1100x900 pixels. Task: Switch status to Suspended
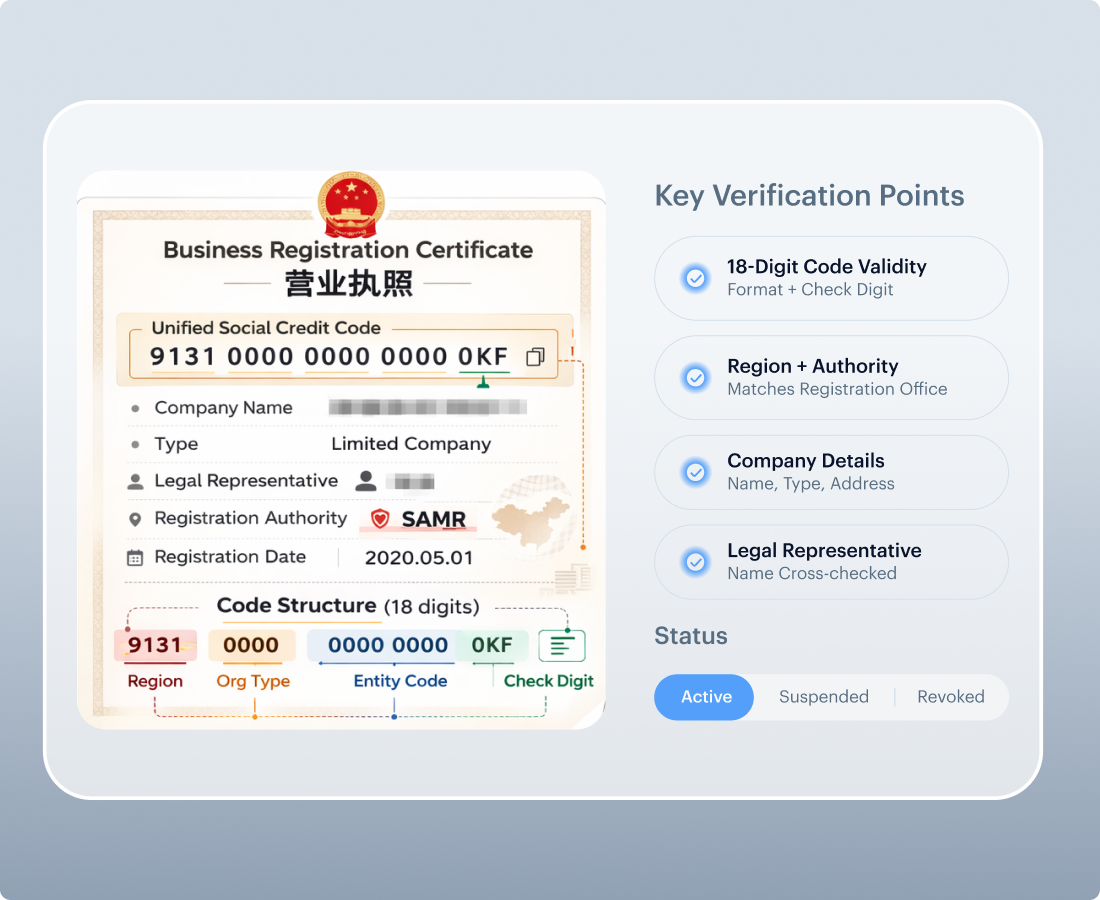[x=823, y=697]
